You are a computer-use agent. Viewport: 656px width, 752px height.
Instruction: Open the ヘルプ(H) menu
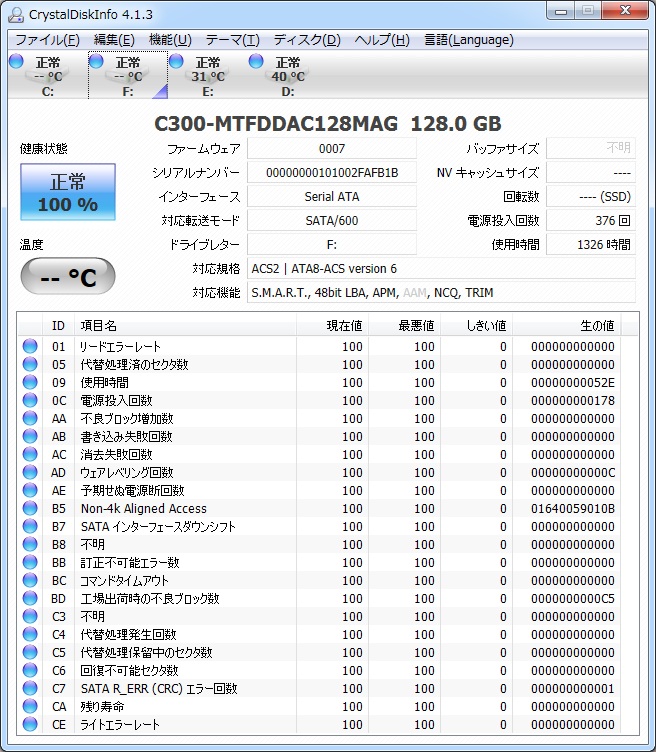tap(382, 39)
